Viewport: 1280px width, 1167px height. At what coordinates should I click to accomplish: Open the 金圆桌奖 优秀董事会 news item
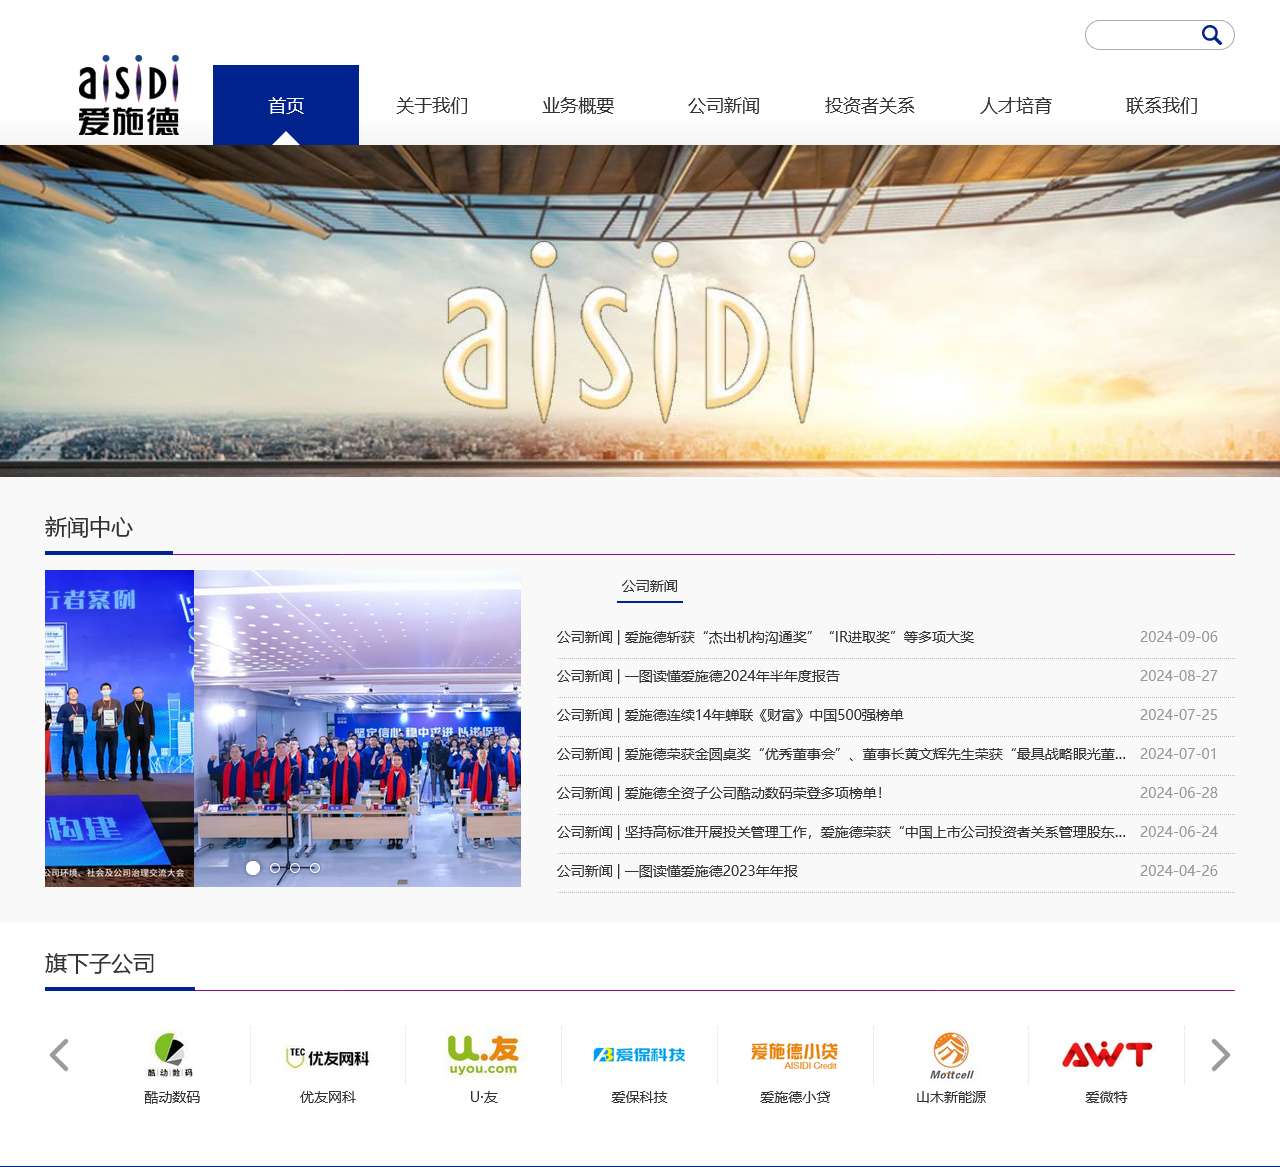tap(841, 754)
